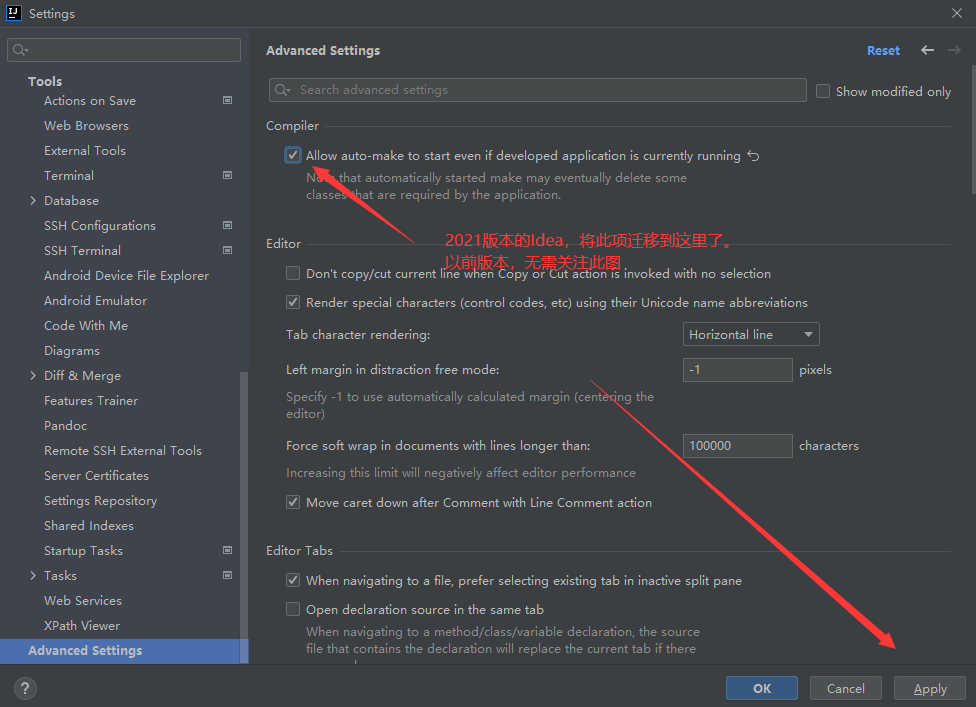Expand the Tasks tree node
Viewport: 976px width, 707px height.
(x=33, y=576)
